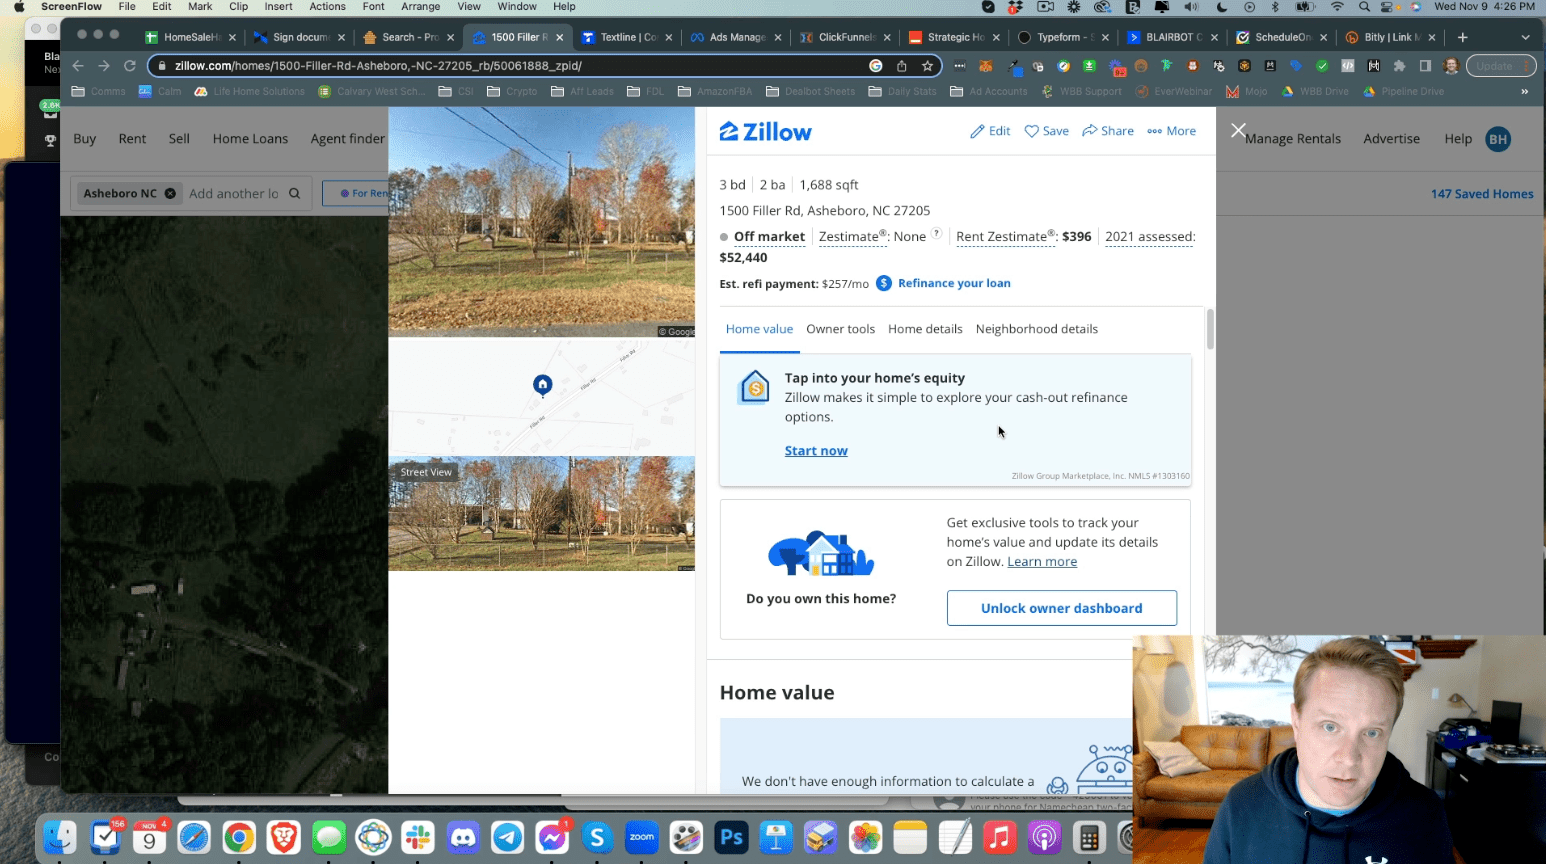
Task: Click the listing panel scrollbar
Action: (x=1210, y=329)
